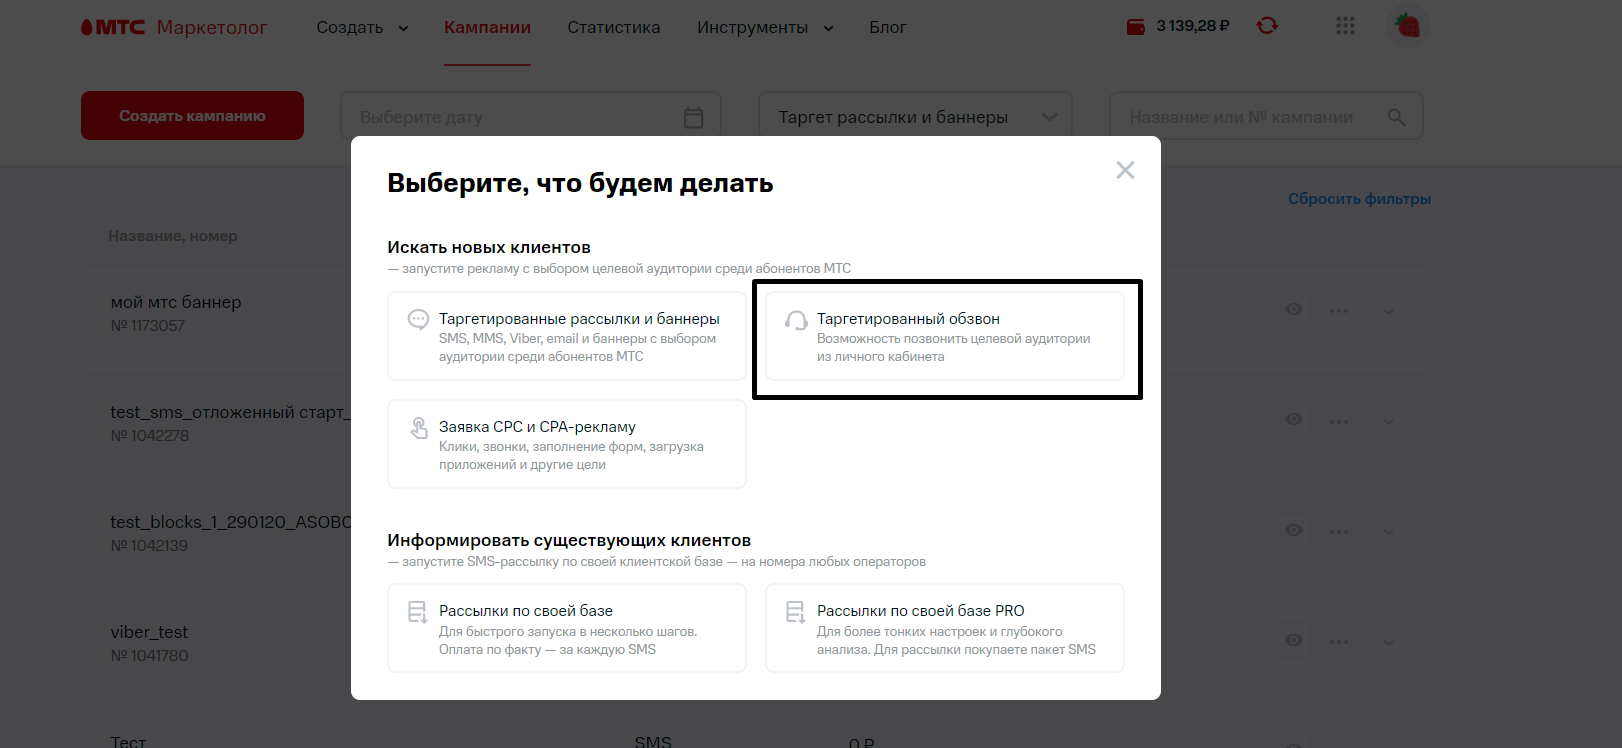Click chat bubble icon of targeted mailings card
Screen dimensions: 1622x748
pyautogui.click(x=418, y=320)
